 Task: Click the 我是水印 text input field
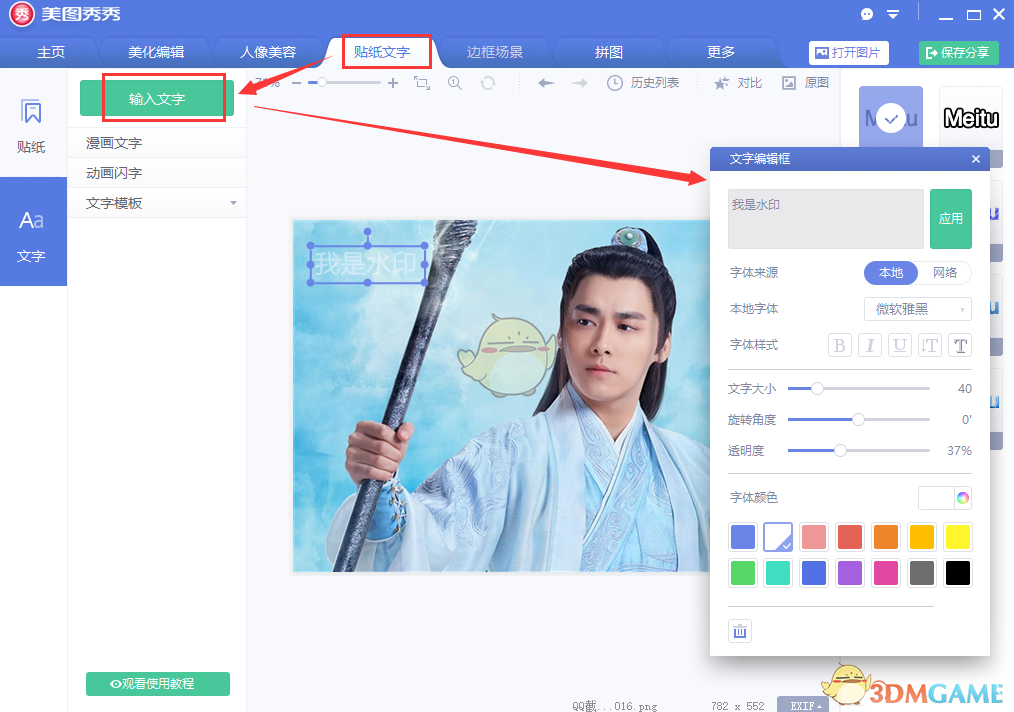click(825, 218)
